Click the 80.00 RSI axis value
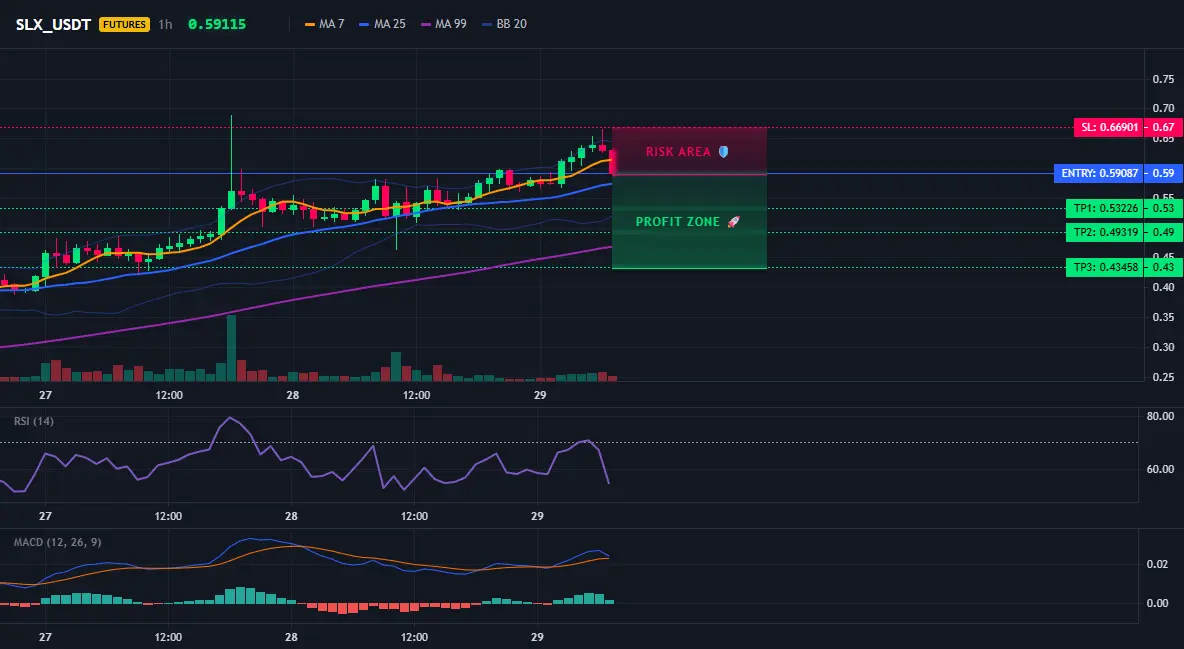Screen dimensions: 1184x649 point(1160,416)
